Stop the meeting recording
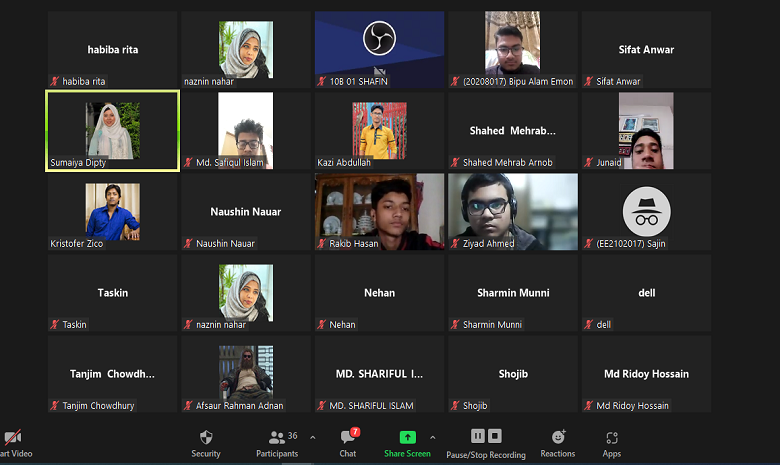780x465 pixels. [x=495, y=436]
